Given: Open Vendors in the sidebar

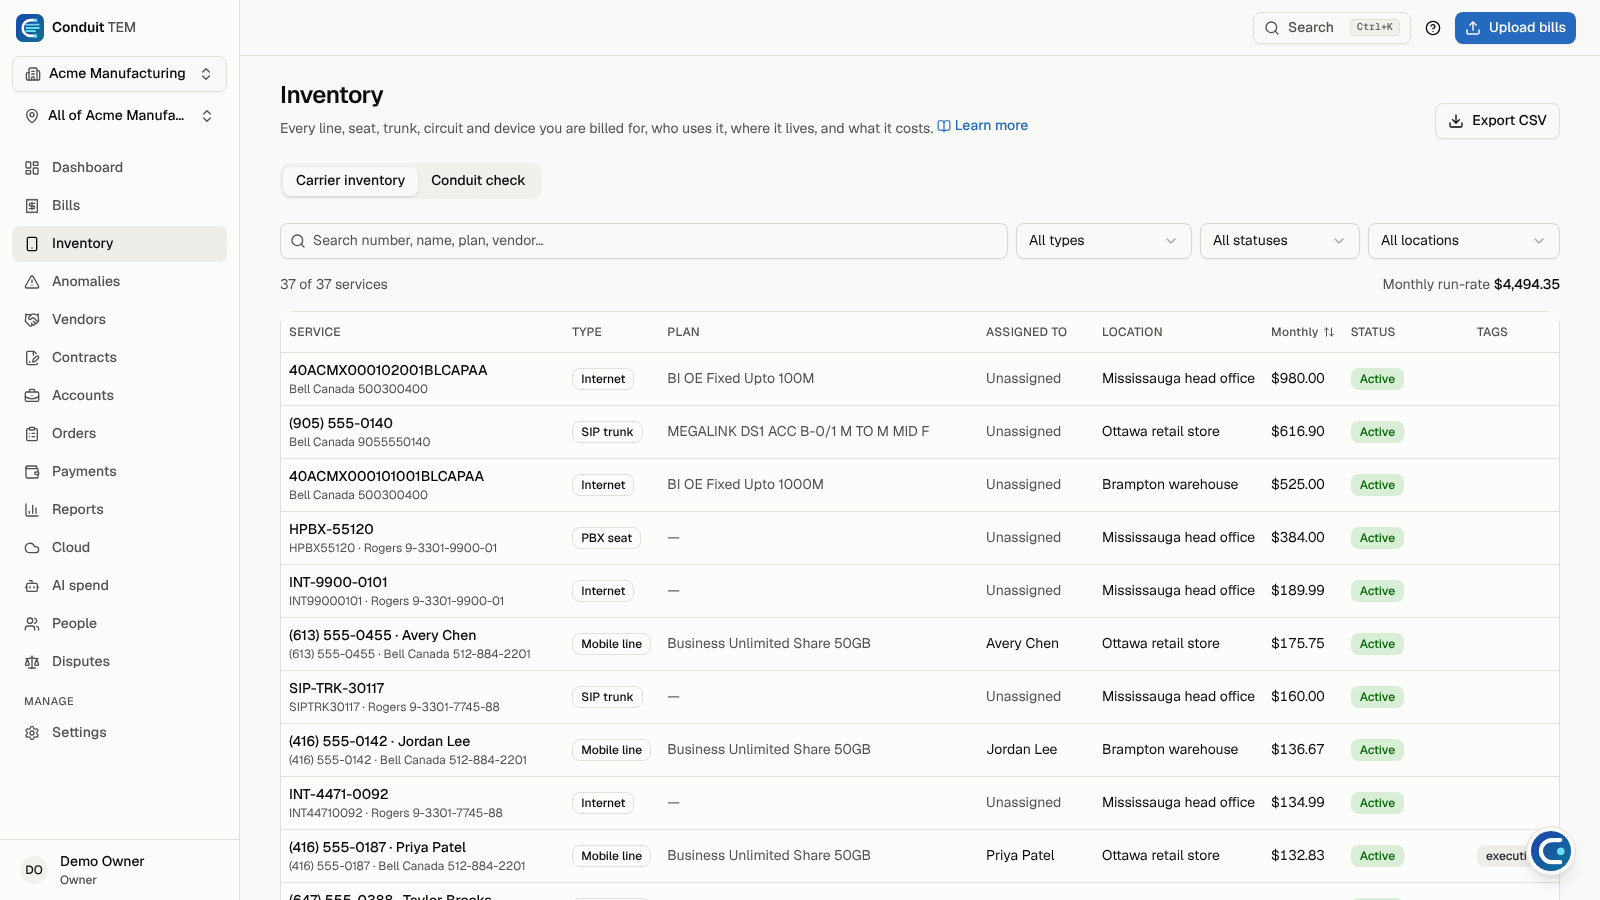Looking at the screenshot, I should (119, 320).
